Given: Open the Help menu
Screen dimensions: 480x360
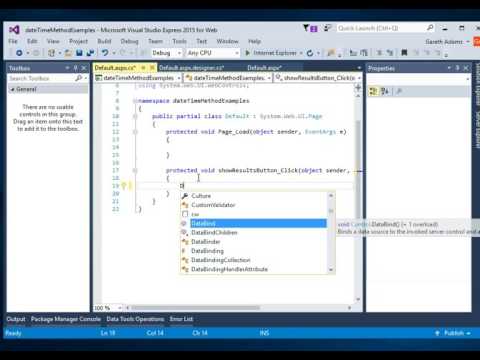Looking at the screenshot, I should 254,41.
